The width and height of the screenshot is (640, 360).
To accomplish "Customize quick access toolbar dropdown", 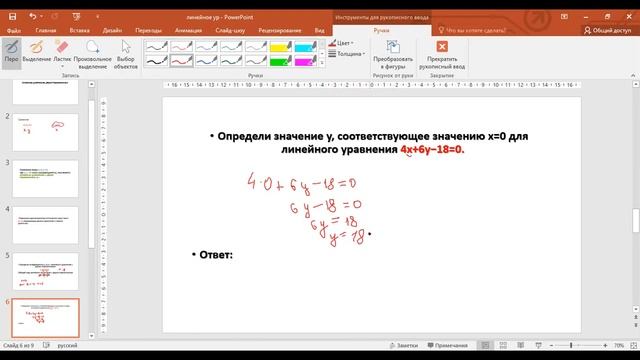I will pos(97,17).
